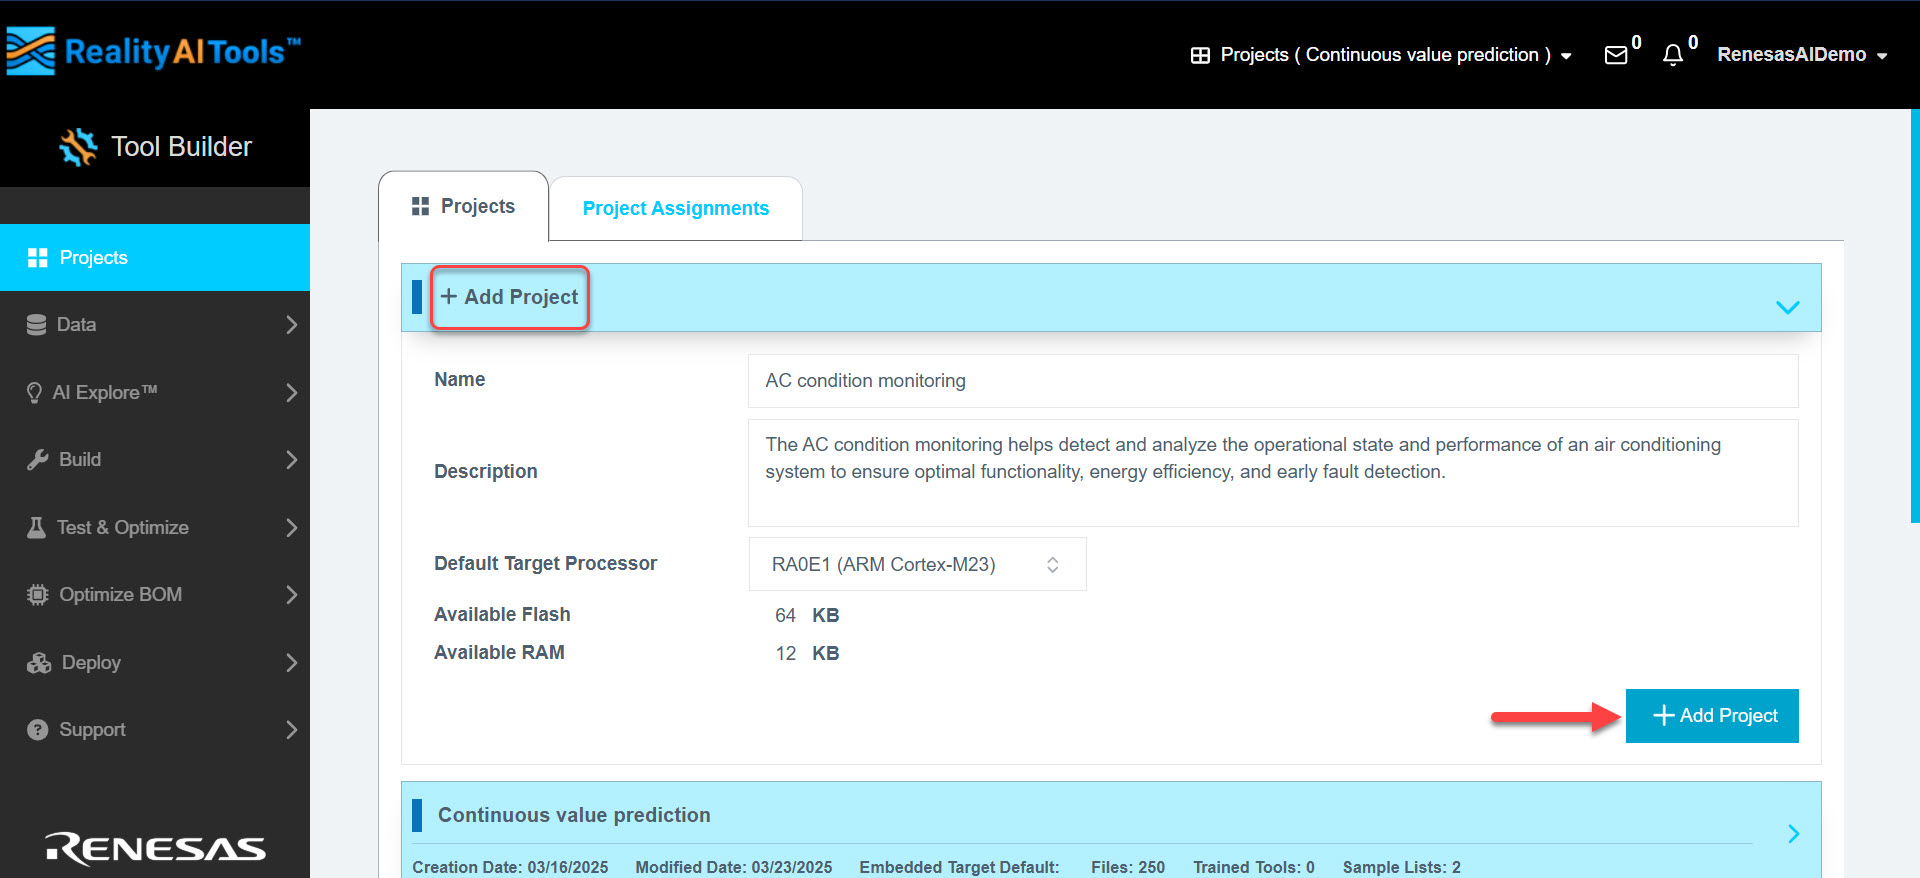Expand the Test & Optimize sidebar menu

point(155,528)
